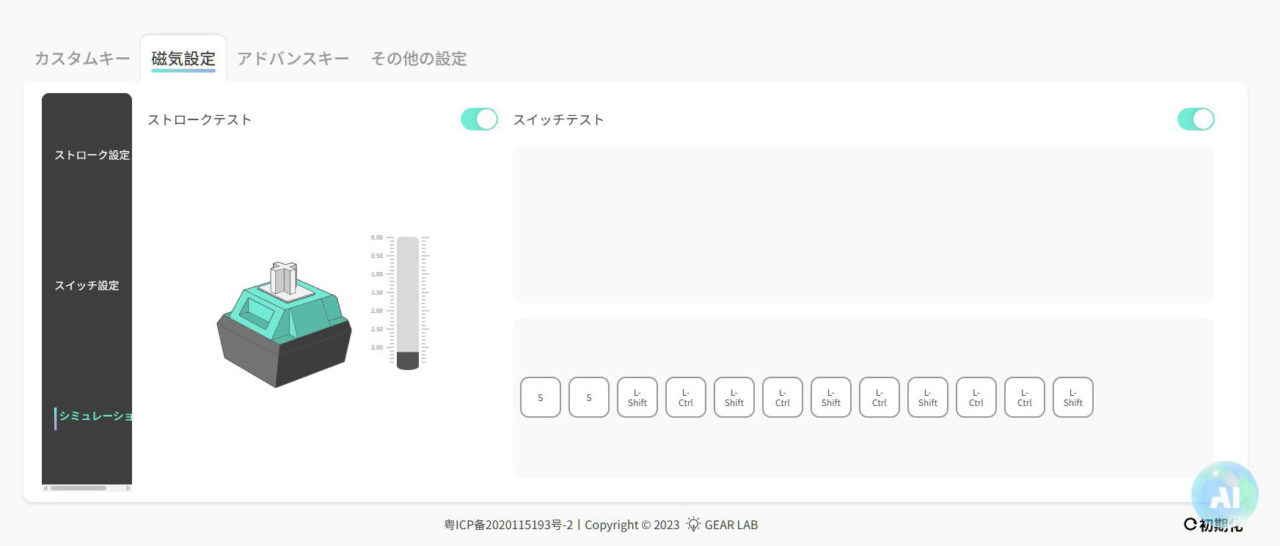Click the empty switch test display panel
1280x546 pixels.
pyautogui.click(x=863, y=223)
